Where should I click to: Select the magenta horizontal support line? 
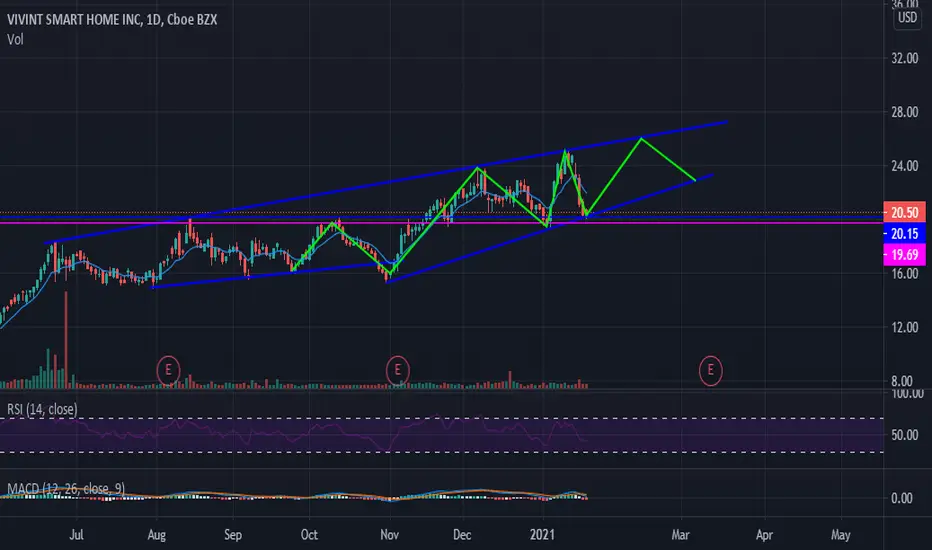(x=442, y=222)
